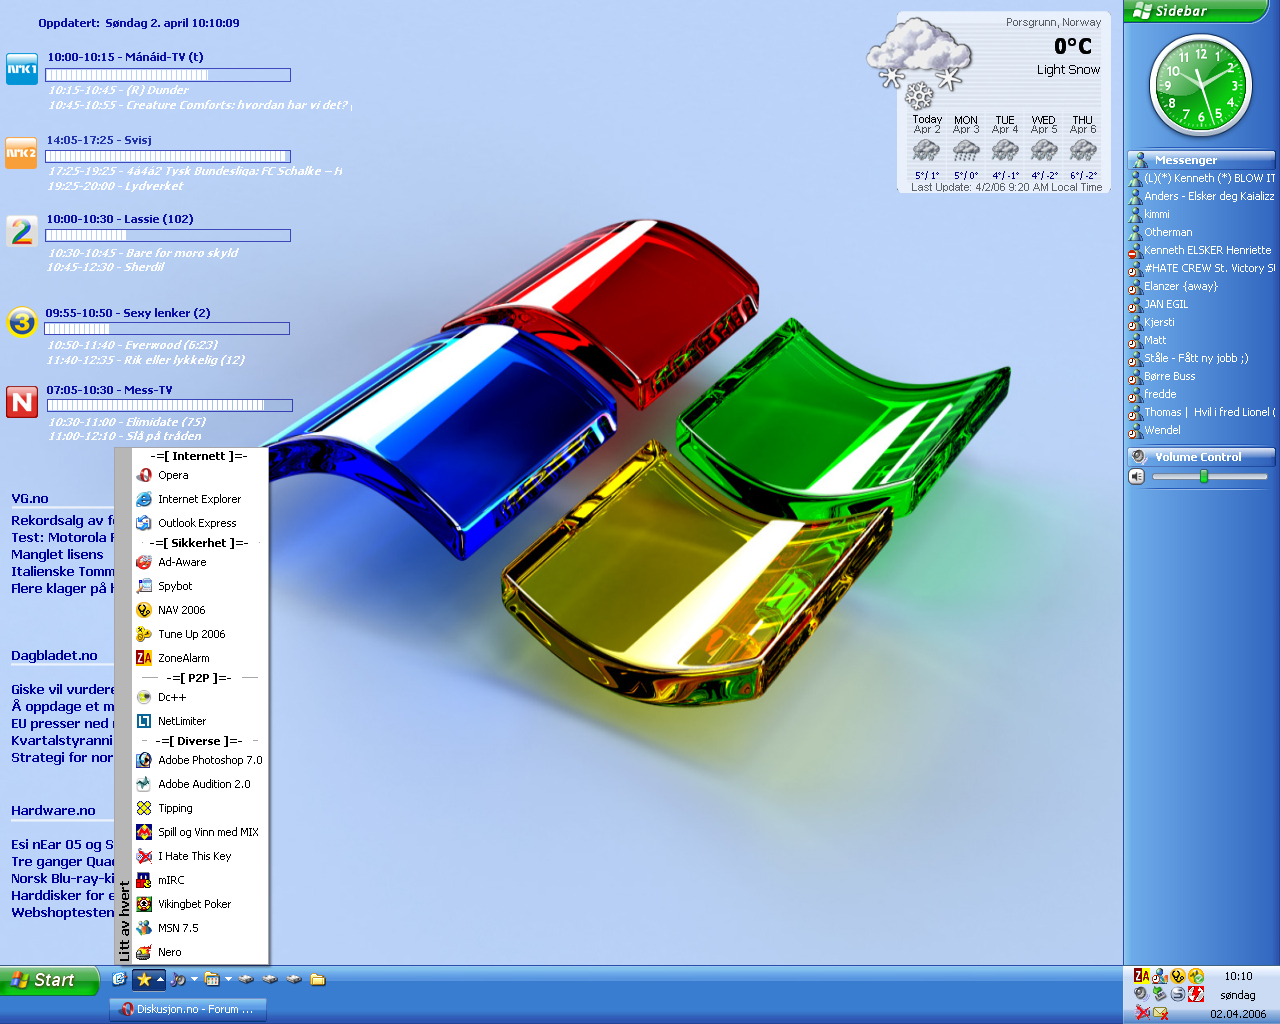Image resolution: width=1280 pixels, height=1024 pixels.
Task: Start Ad-Aware from the Sikkerhet section
Action: (x=201, y=562)
